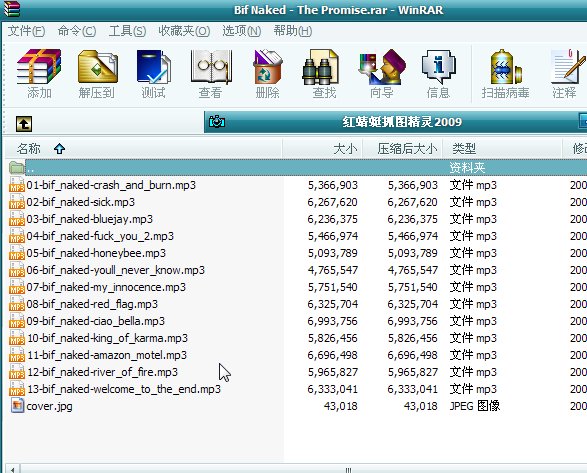Select 02-bif_naked-sick.mp3 file
This screenshot has width=587, height=473.
[x=80, y=202]
